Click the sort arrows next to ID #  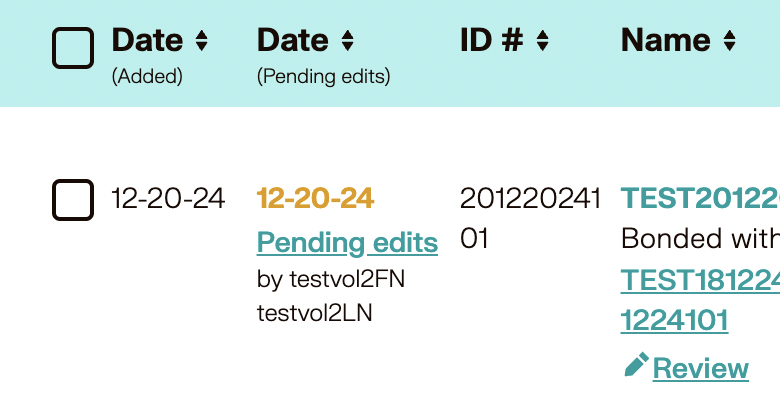(542, 41)
